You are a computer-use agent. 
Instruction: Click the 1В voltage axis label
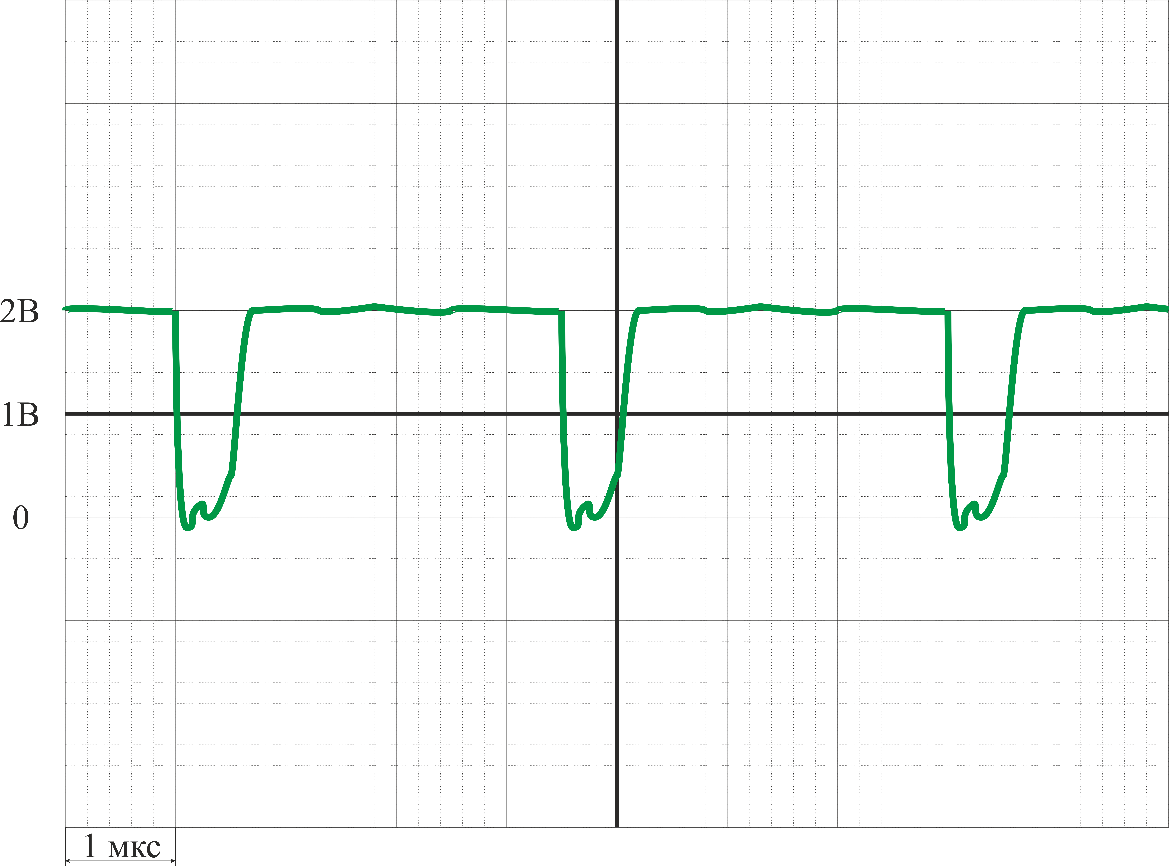coord(20,414)
